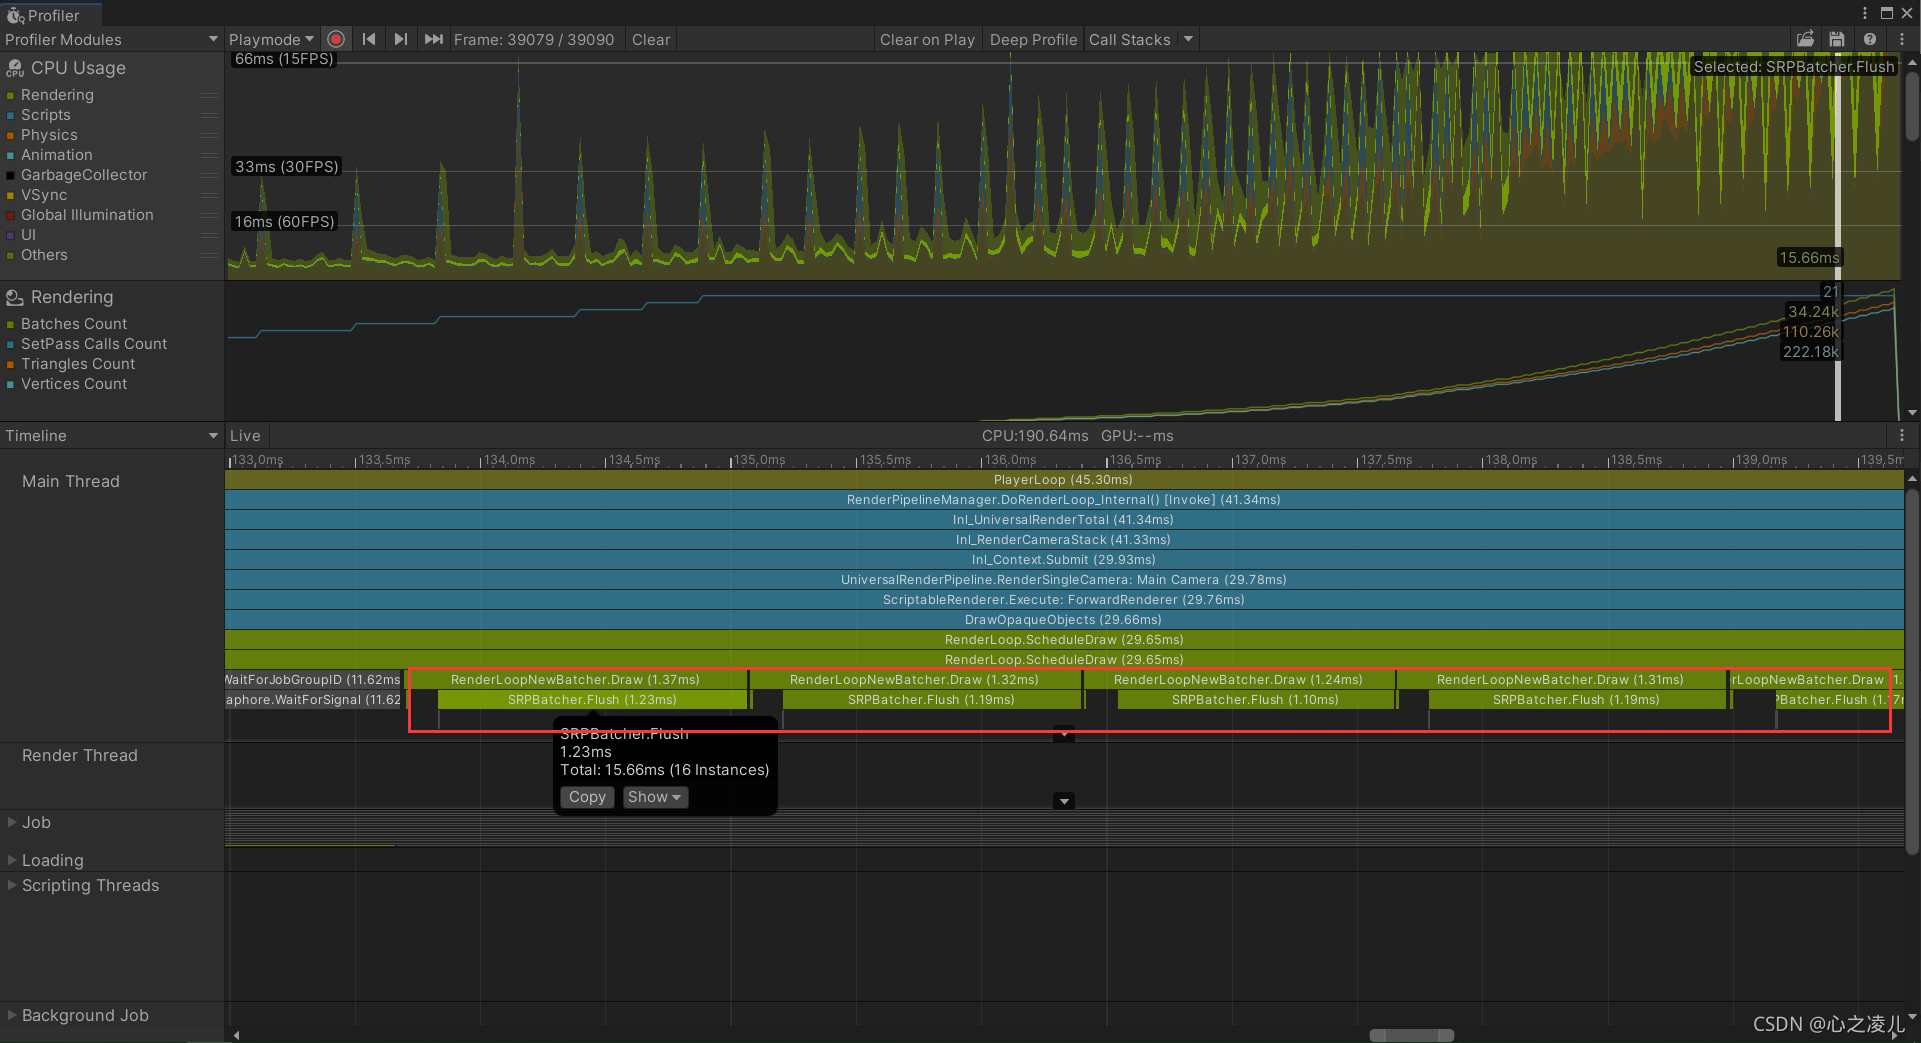The image size is (1921, 1043).
Task: Select the Render Thread label
Action: point(80,755)
